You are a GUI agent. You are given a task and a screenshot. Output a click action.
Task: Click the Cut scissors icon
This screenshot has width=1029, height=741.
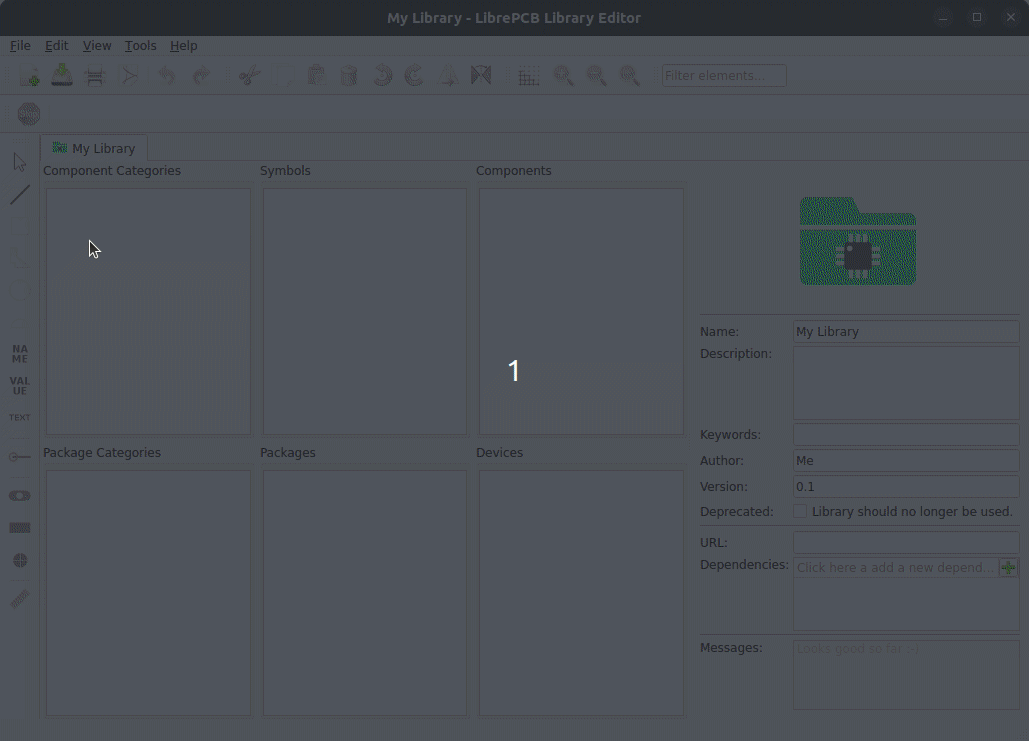tap(249, 76)
